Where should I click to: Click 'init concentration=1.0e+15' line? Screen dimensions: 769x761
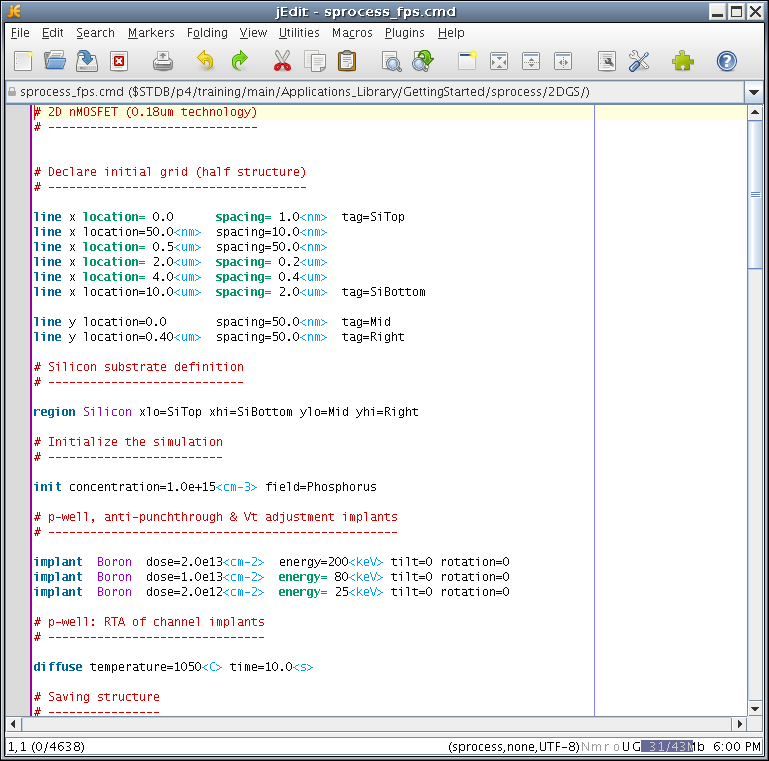205,487
